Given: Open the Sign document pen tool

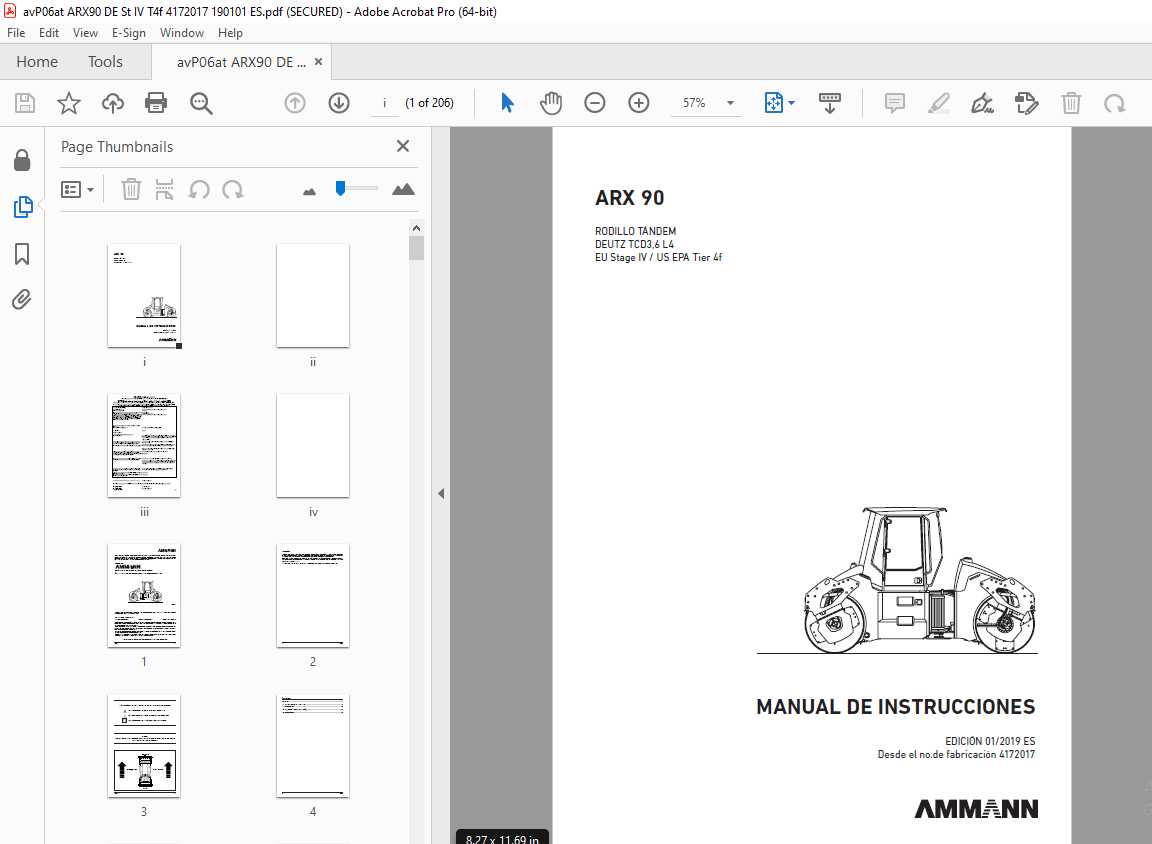Looking at the screenshot, I should [x=982, y=103].
